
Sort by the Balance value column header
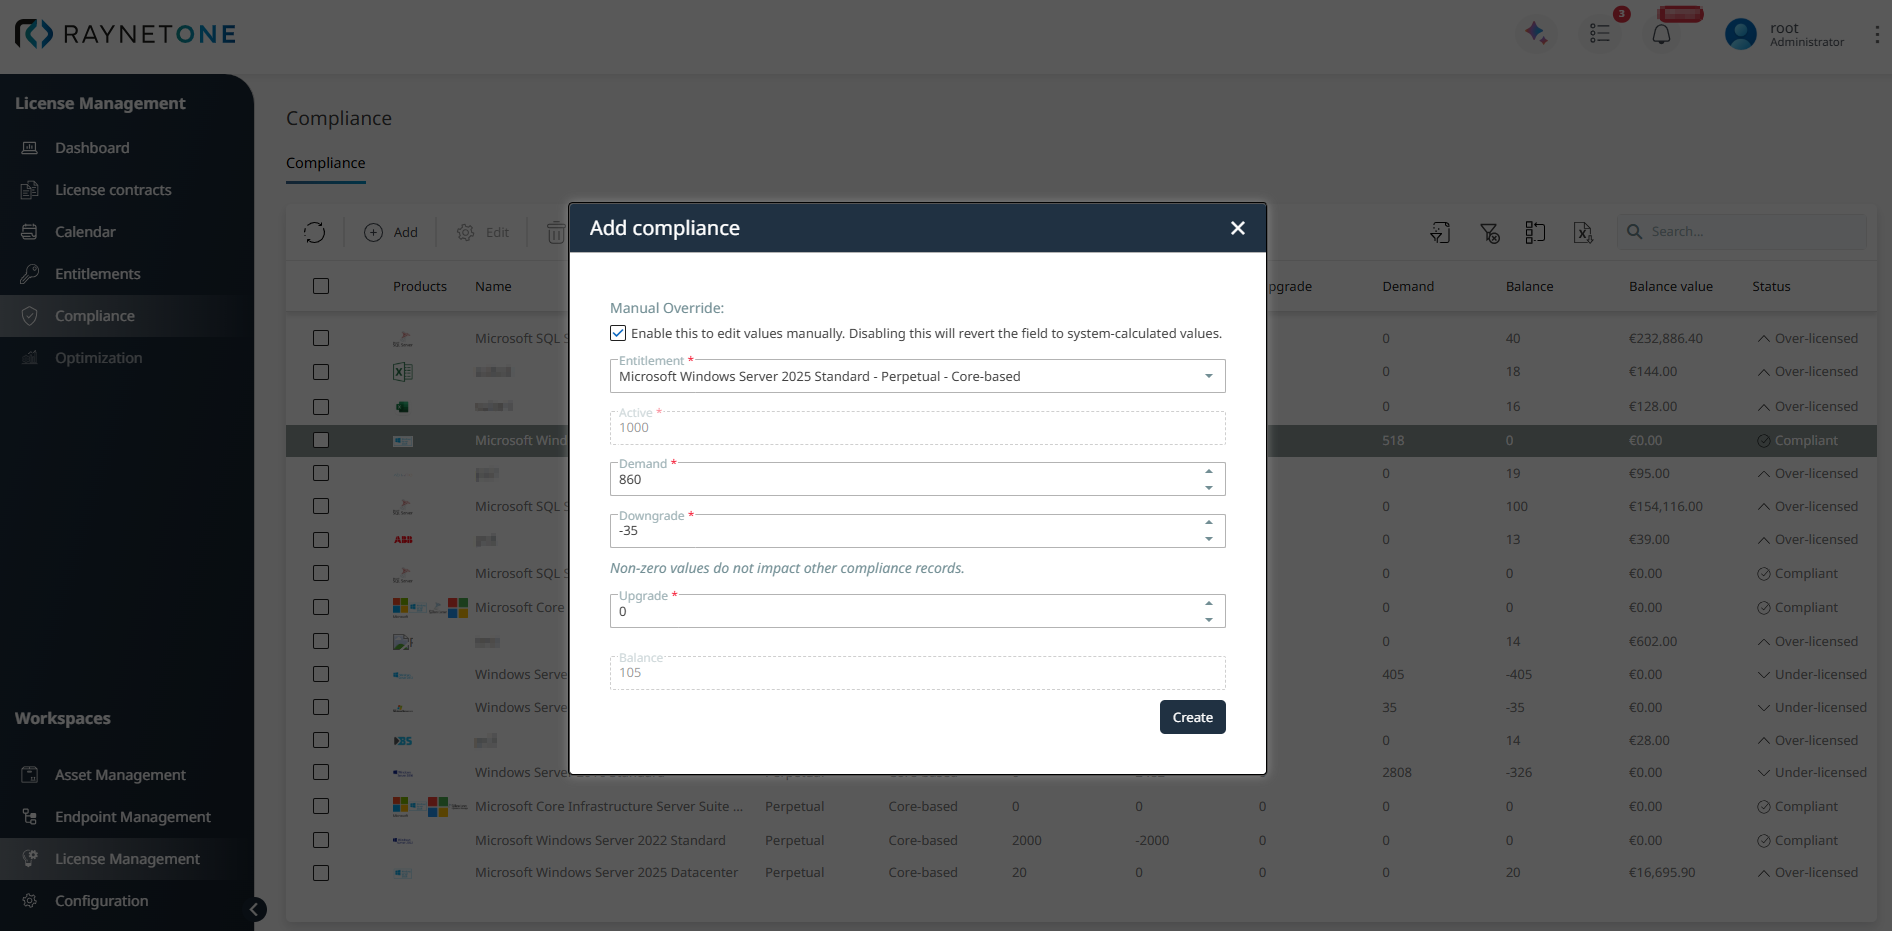click(1670, 286)
